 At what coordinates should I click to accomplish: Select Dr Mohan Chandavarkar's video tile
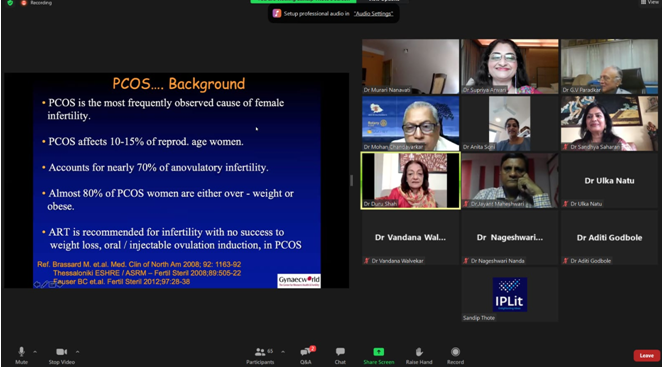[410, 123]
